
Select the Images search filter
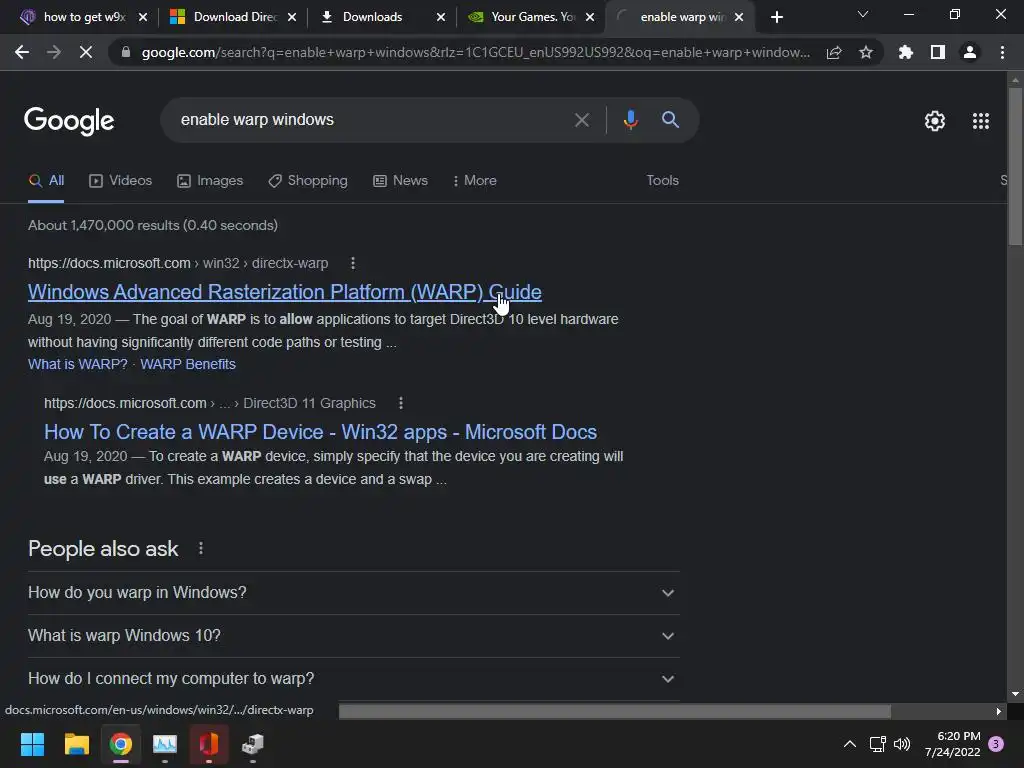210,181
